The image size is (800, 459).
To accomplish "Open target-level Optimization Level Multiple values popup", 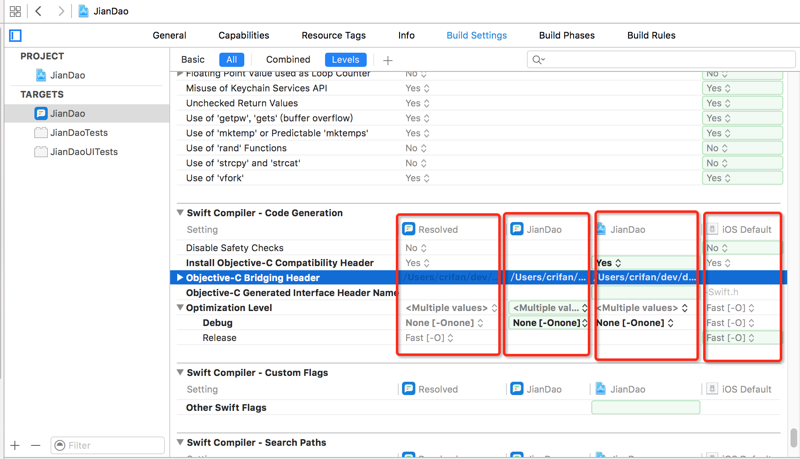I will 550,308.
